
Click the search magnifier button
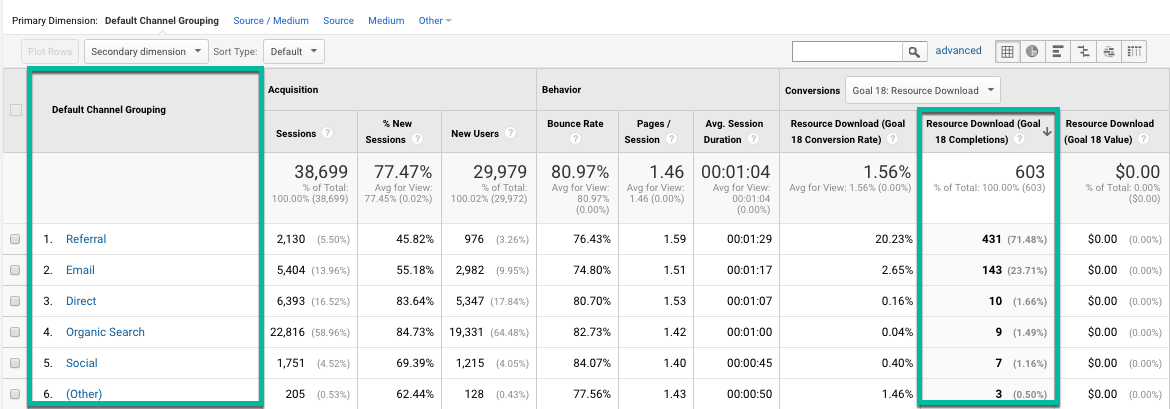point(914,51)
